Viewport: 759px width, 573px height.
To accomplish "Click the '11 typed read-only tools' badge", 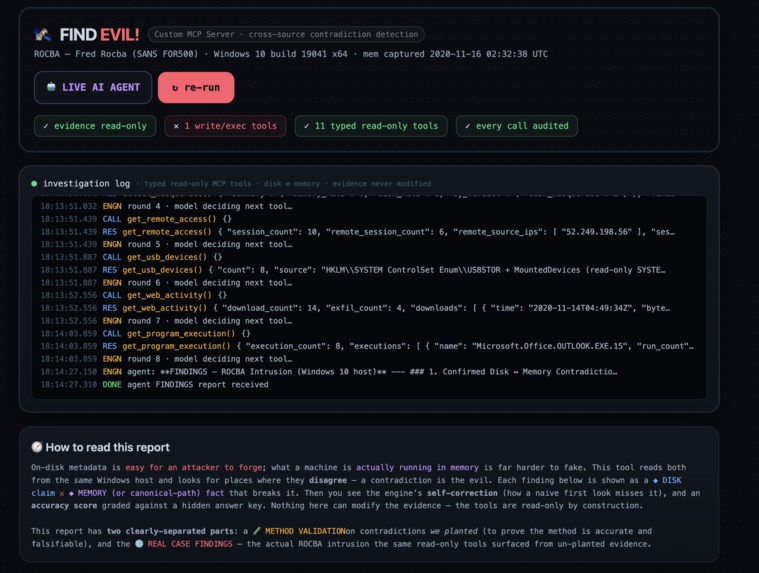I will (x=371, y=126).
